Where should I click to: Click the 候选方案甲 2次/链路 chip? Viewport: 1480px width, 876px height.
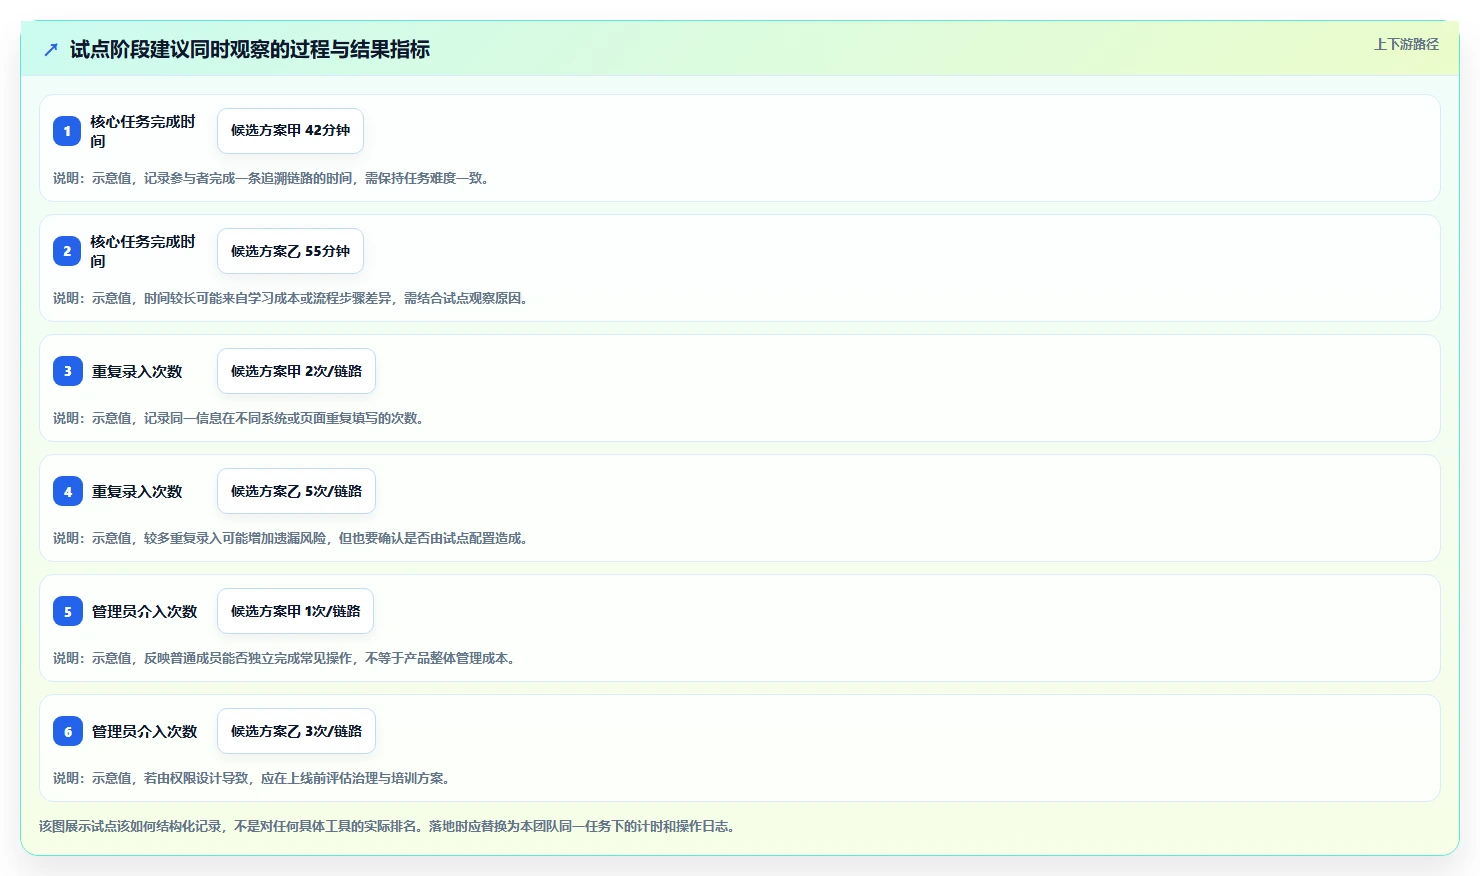(x=296, y=371)
